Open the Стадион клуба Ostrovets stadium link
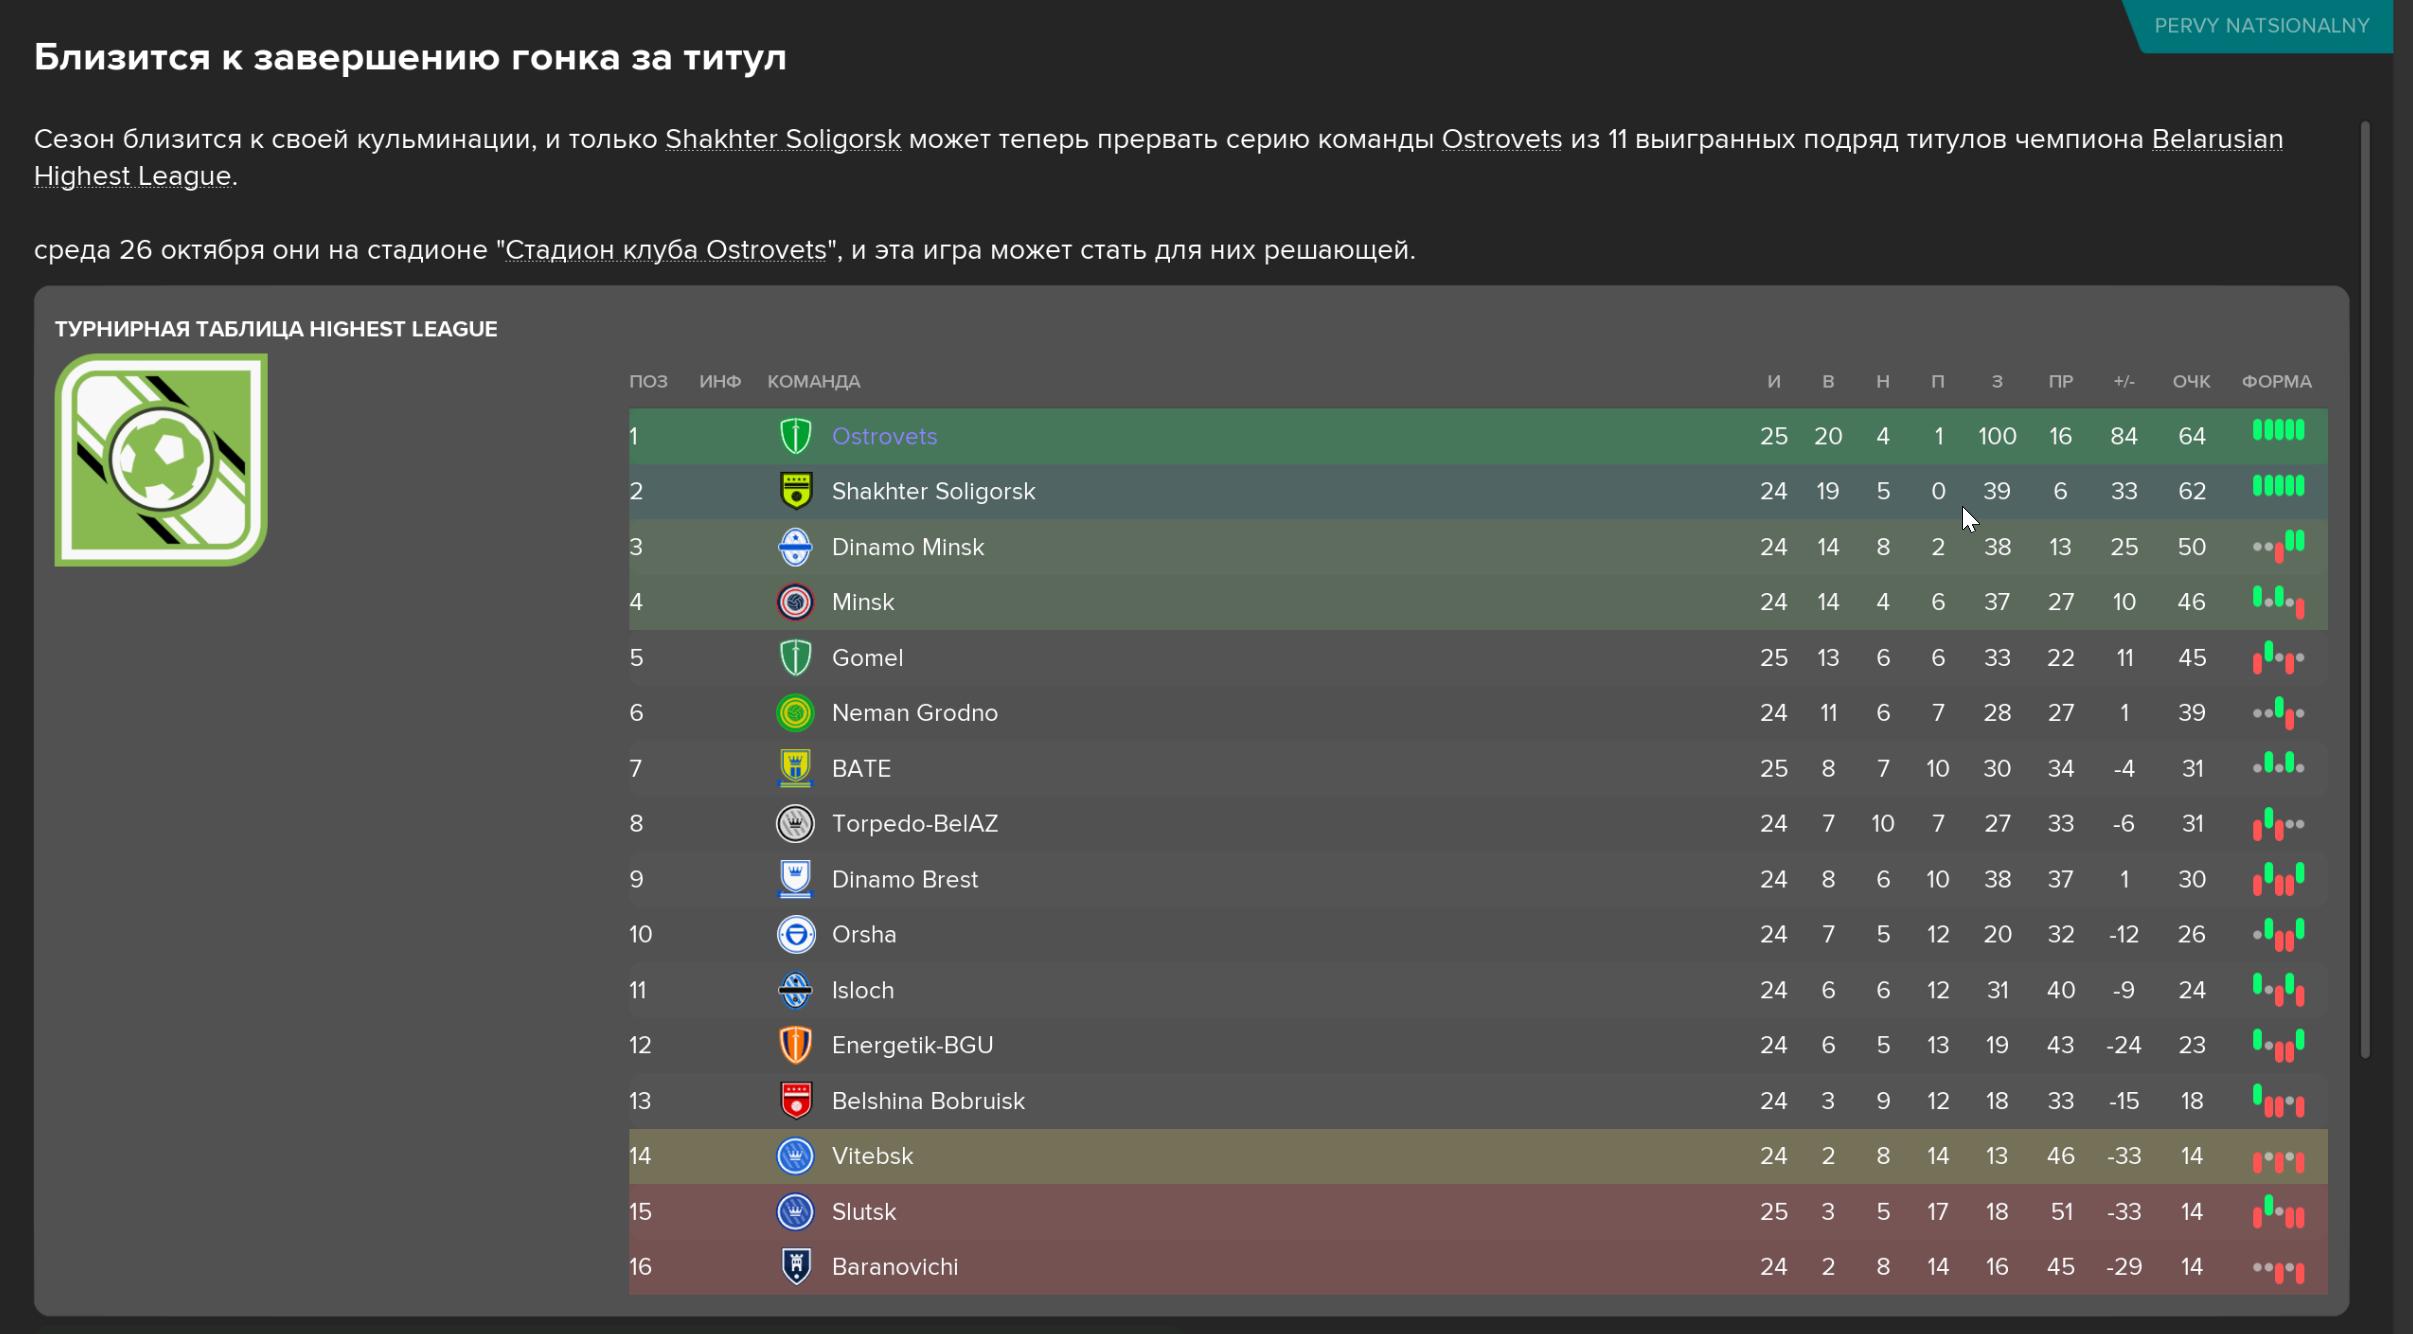Viewport: 2413px width, 1334px height. [x=666, y=250]
